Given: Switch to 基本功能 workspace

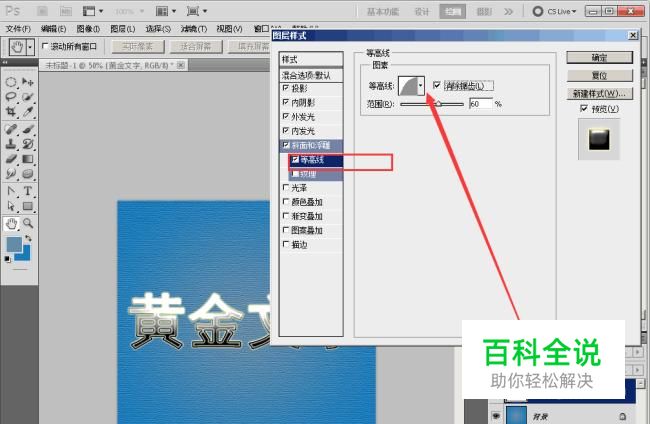Looking at the screenshot, I should pyautogui.click(x=383, y=12).
